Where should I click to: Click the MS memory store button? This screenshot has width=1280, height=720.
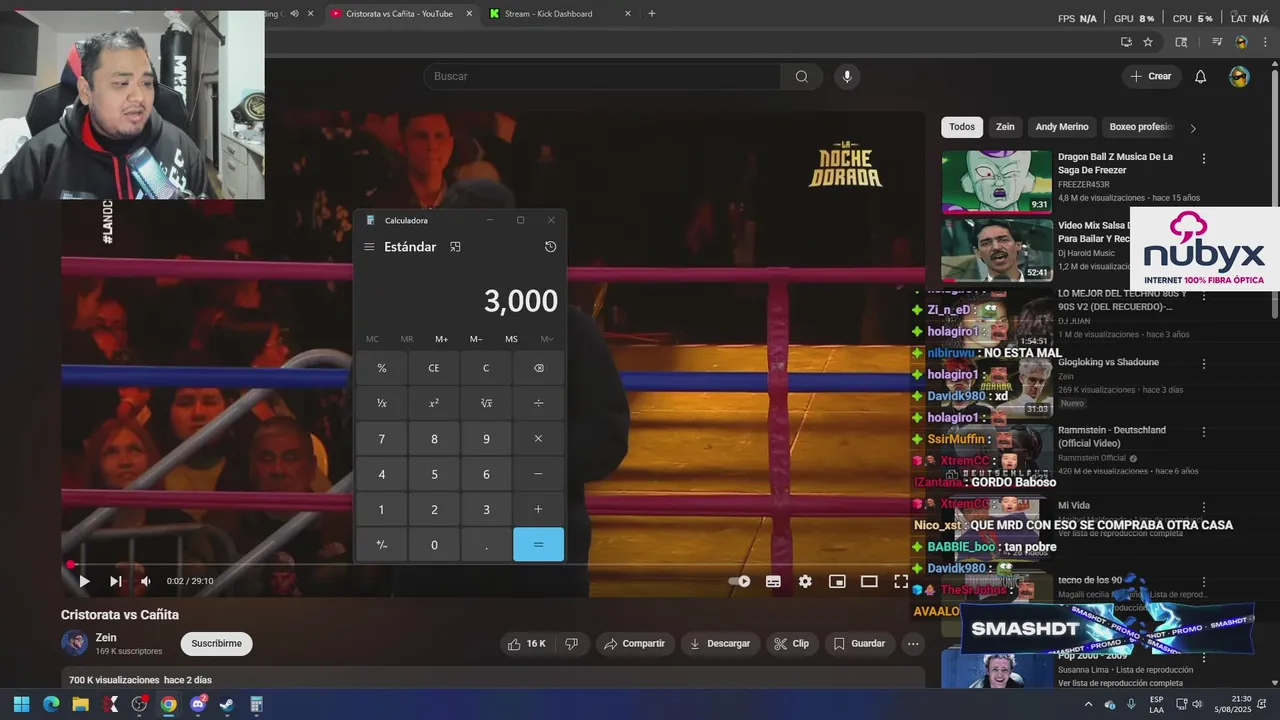click(x=511, y=339)
